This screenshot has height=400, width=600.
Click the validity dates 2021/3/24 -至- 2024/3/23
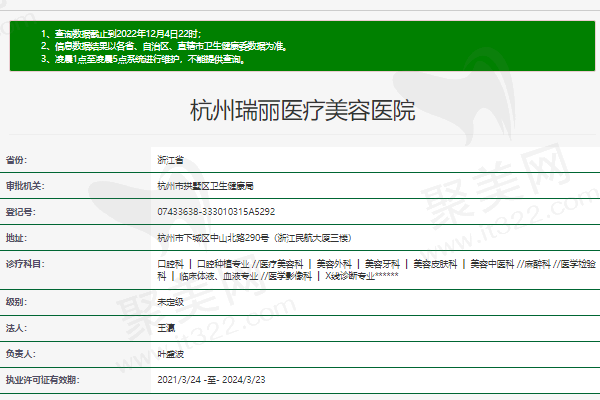pyautogui.click(x=211, y=380)
